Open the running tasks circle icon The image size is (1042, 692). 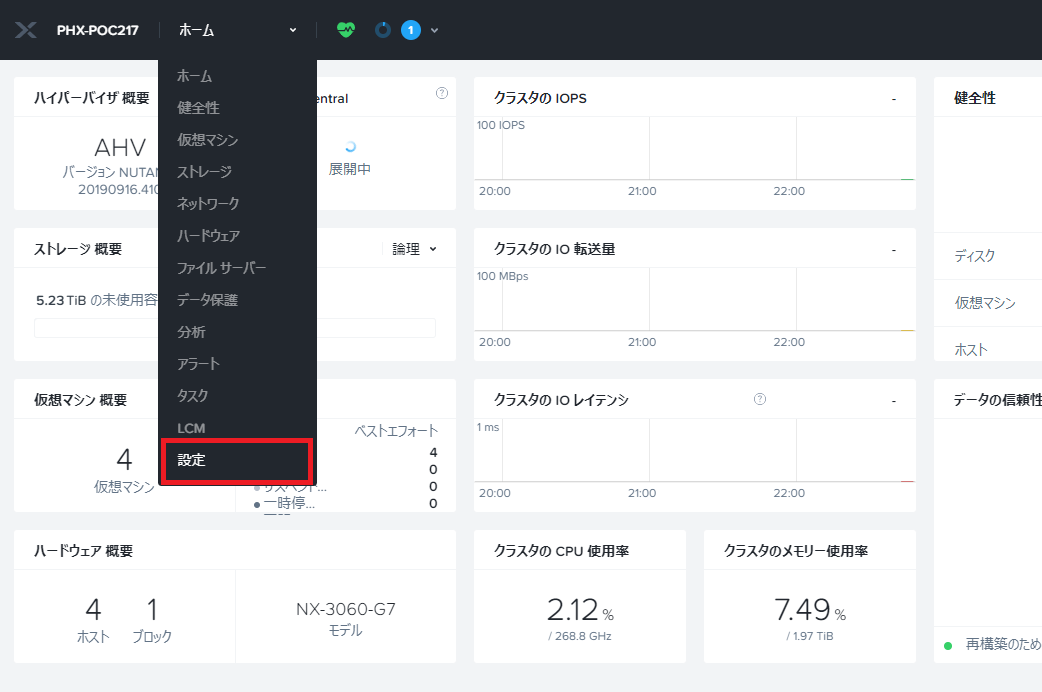pyautogui.click(x=383, y=30)
